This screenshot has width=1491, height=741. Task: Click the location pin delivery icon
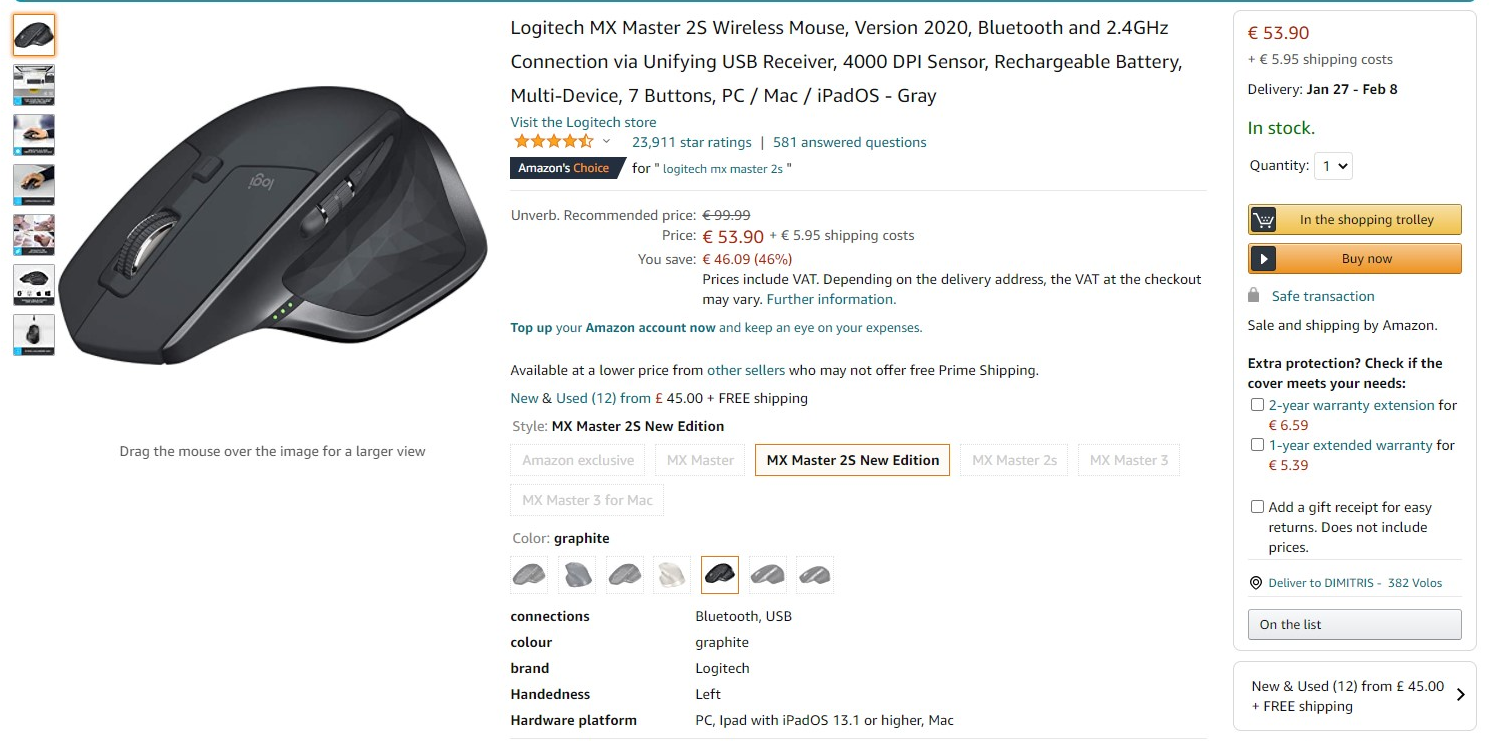pos(1256,583)
